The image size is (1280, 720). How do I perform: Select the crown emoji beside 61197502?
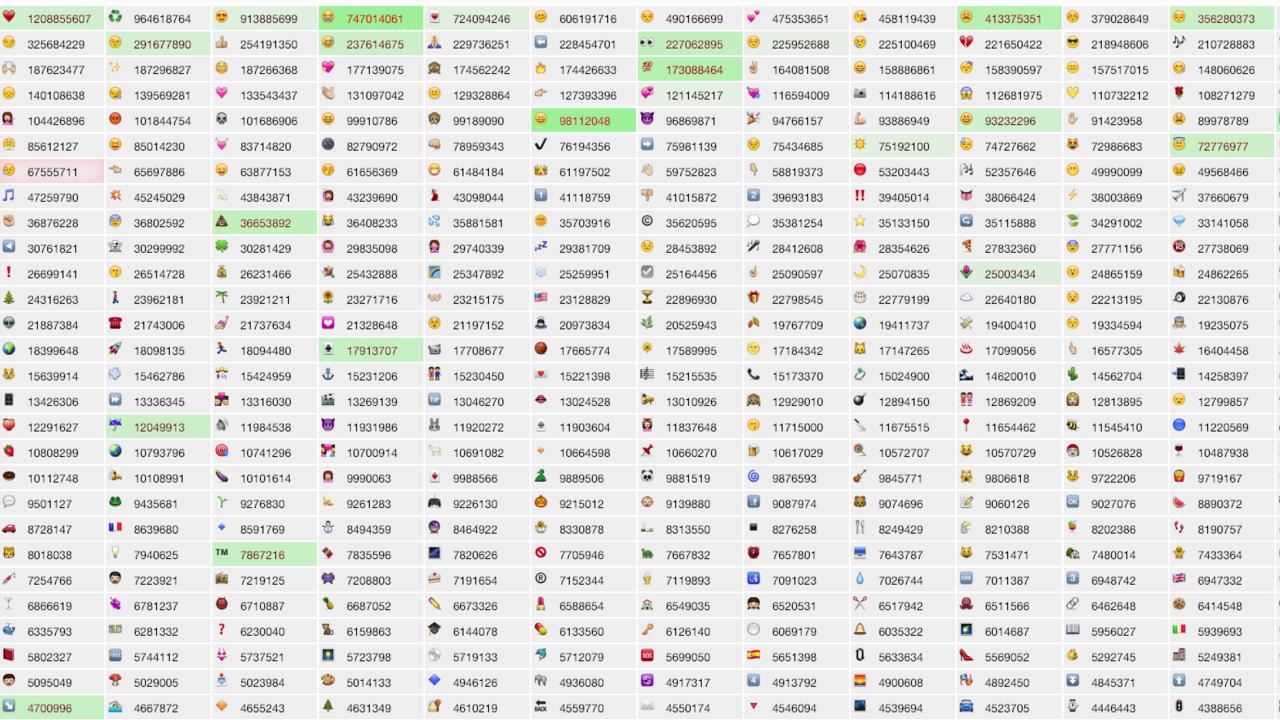point(541,171)
